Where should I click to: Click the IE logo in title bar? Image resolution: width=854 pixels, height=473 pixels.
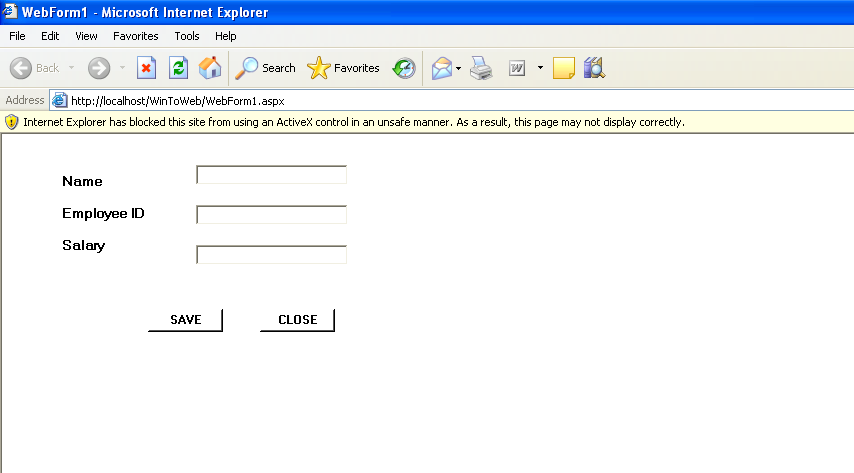[10, 11]
